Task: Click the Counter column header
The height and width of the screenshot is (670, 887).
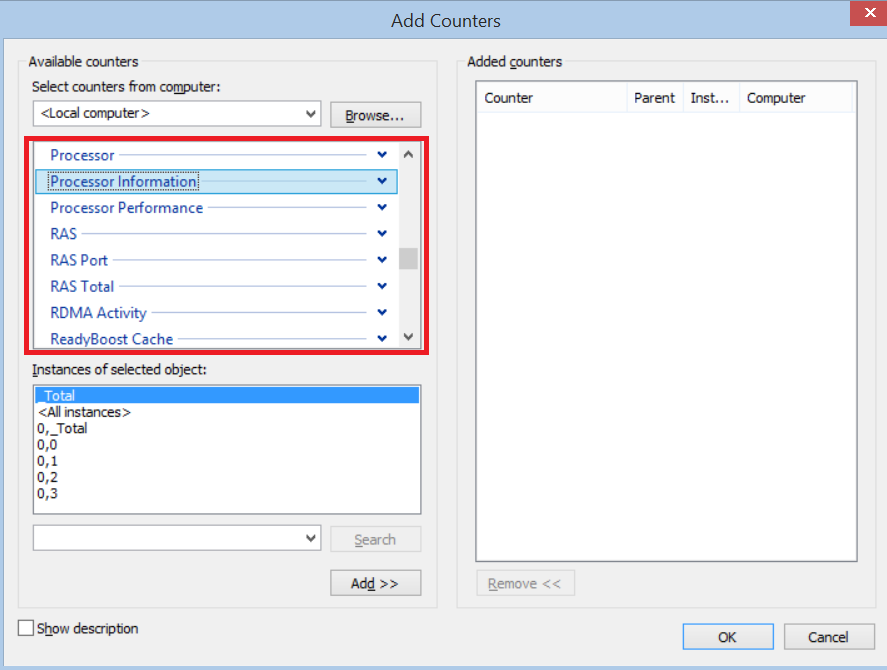Action: click(x=550, y=97)
